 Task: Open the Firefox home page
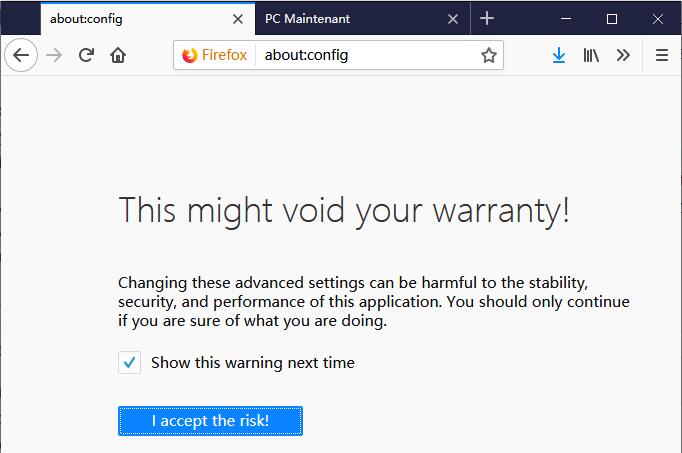click(x=118, y=55)
